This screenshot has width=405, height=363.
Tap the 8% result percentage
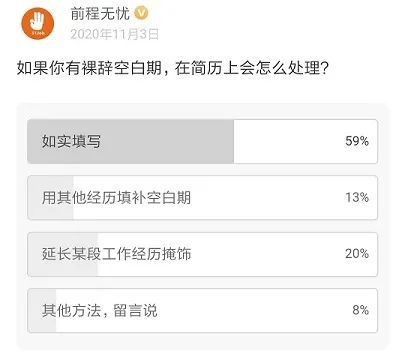pyautogui.click(x=360, y=310)
